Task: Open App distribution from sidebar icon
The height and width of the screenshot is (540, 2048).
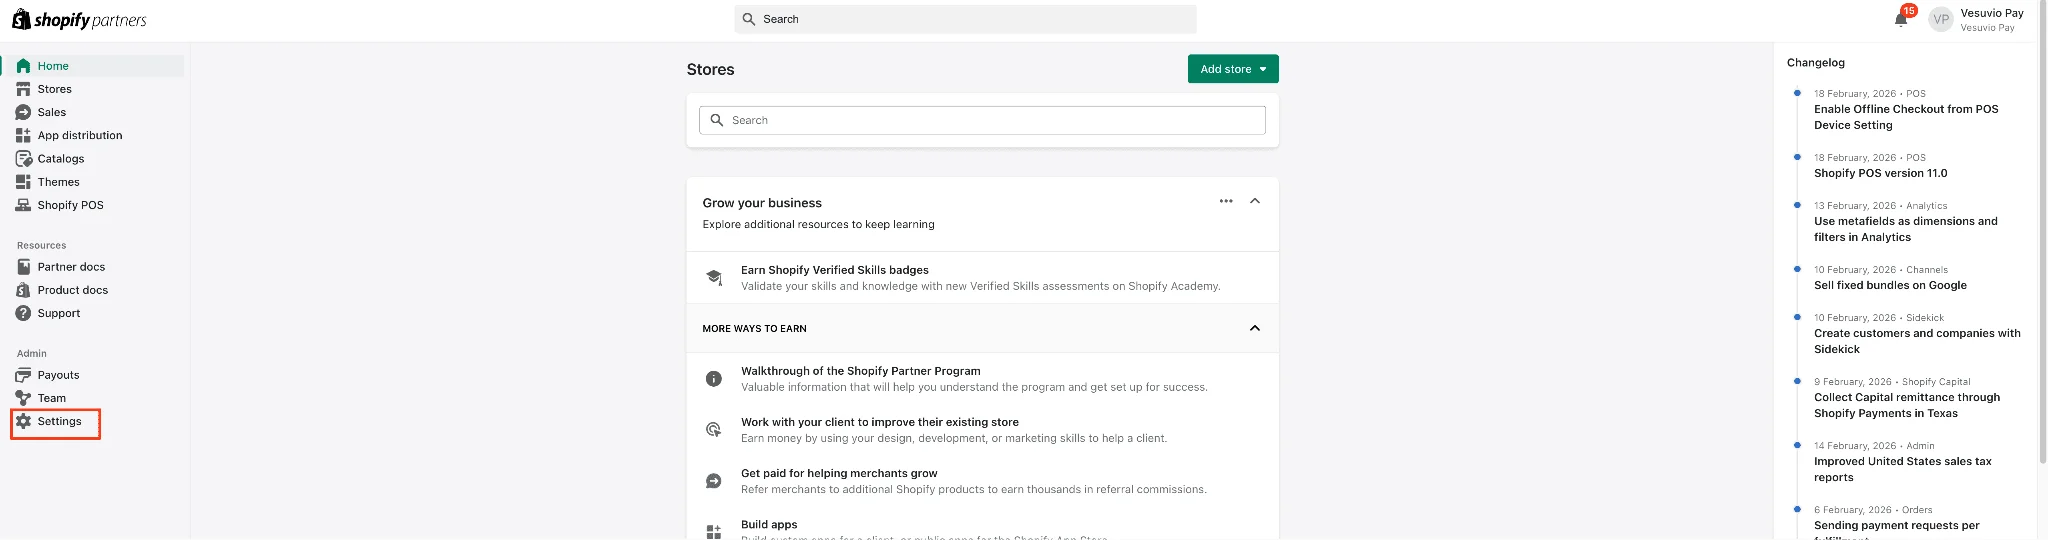Action: pyautogui.click(x=24, y=136)
